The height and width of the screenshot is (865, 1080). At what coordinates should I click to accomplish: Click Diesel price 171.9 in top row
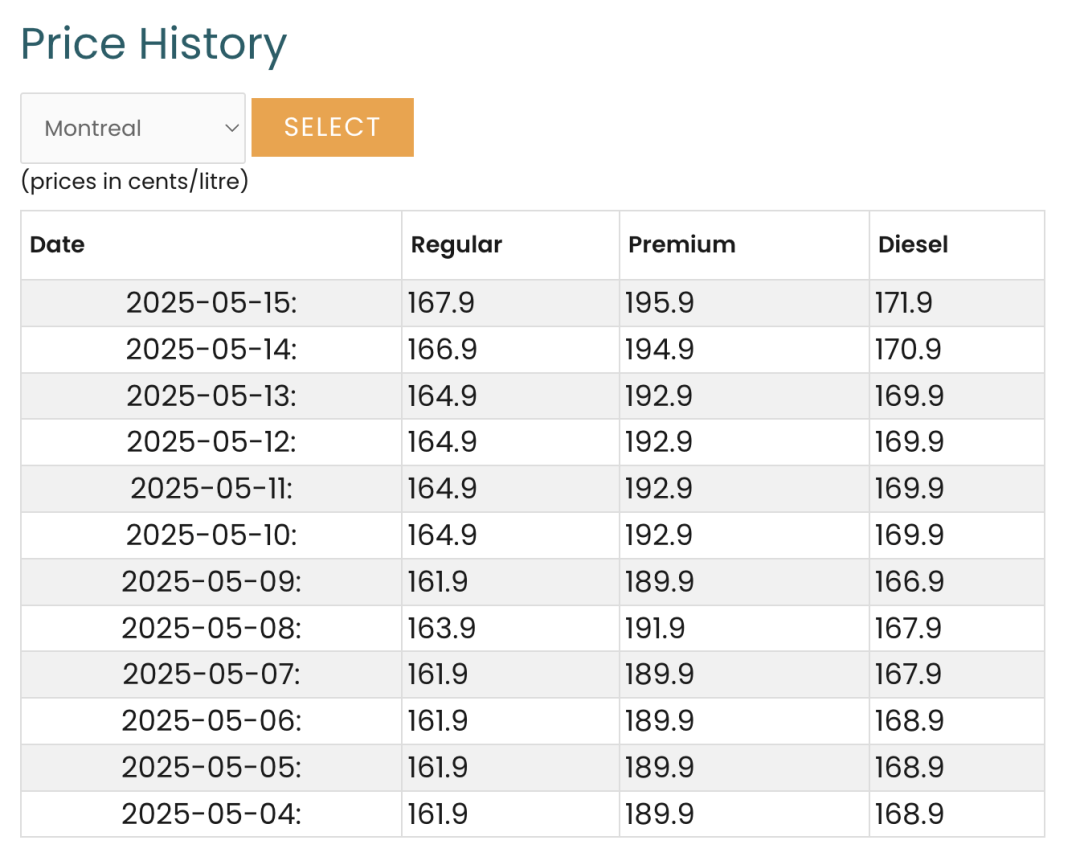[x=904, y=303]
